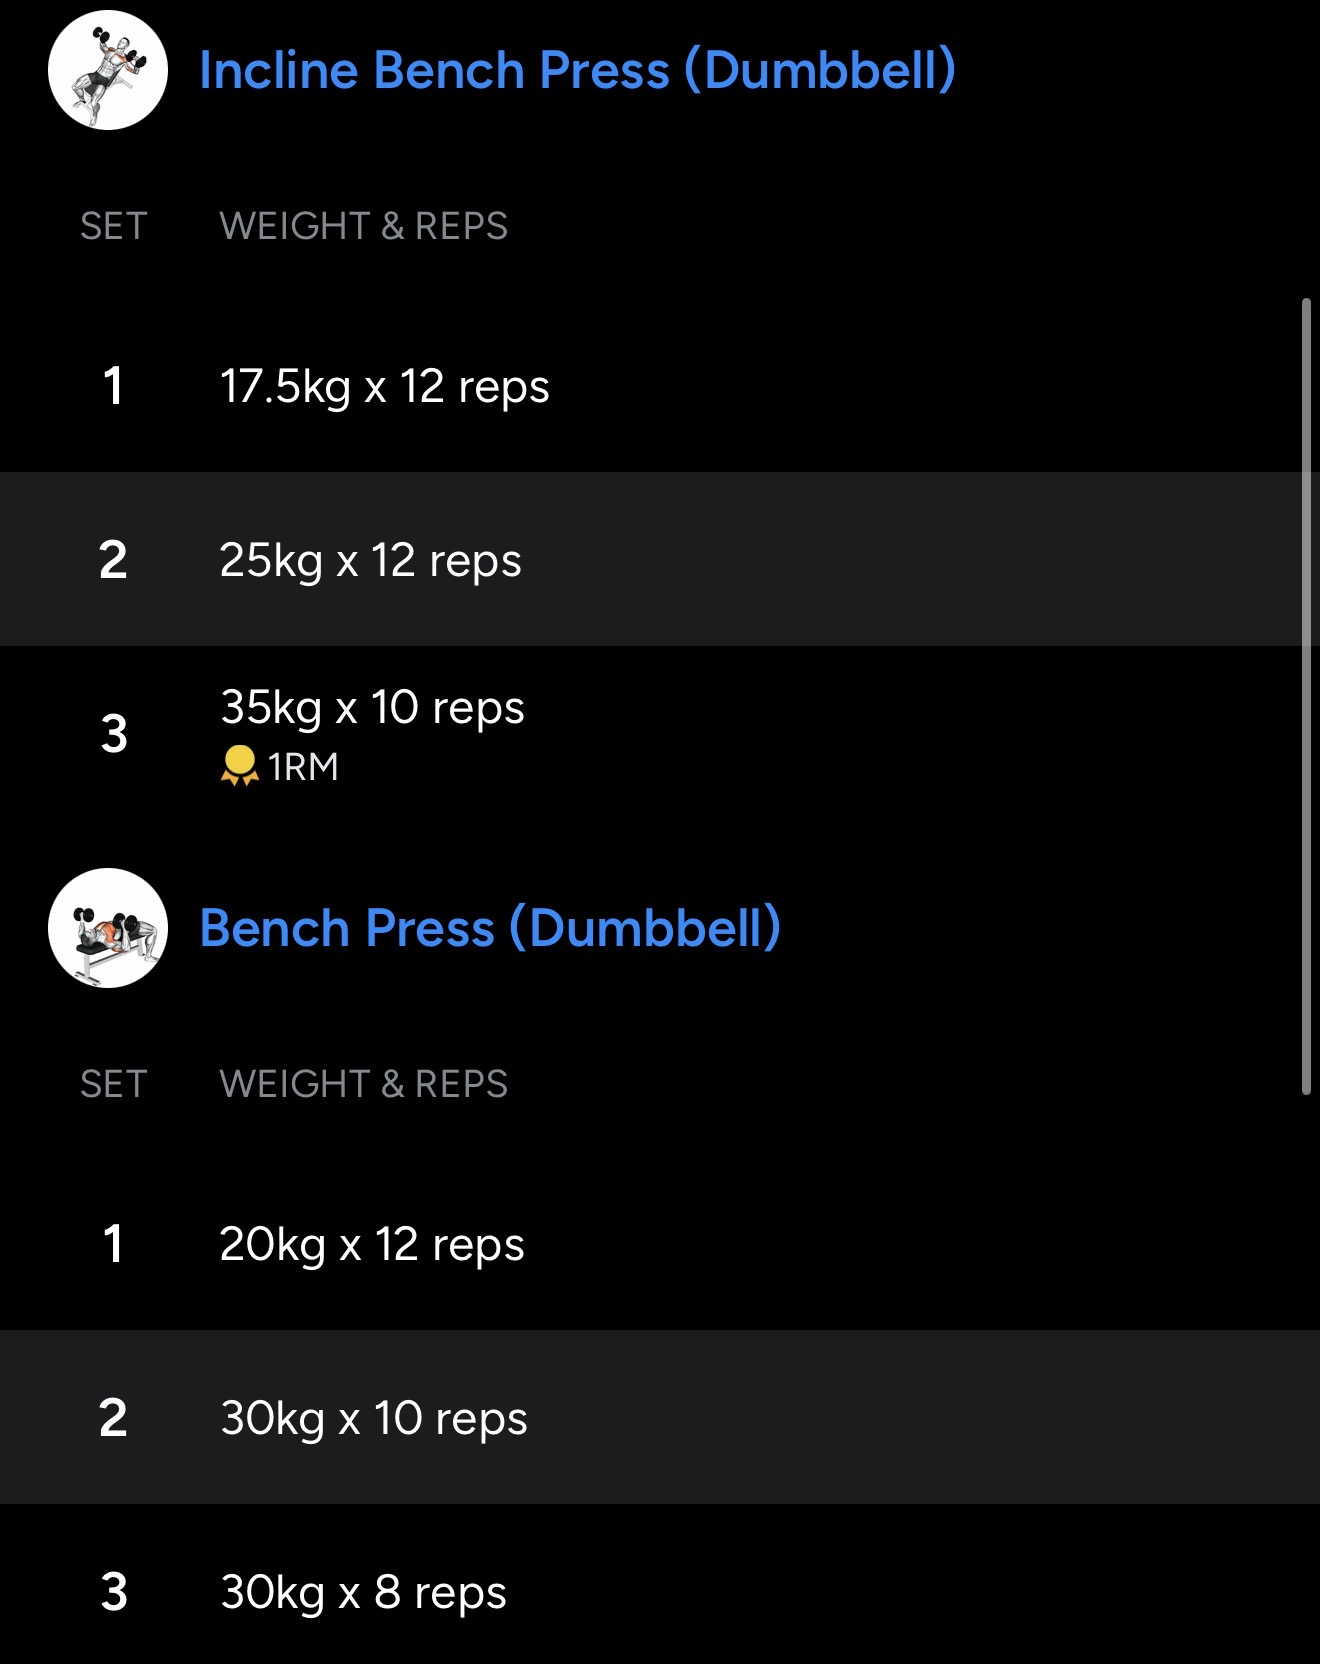Select the 20kg x 12 reps entry
This screenshot has width=1320, height=1664.
(x=372, y=1245)
